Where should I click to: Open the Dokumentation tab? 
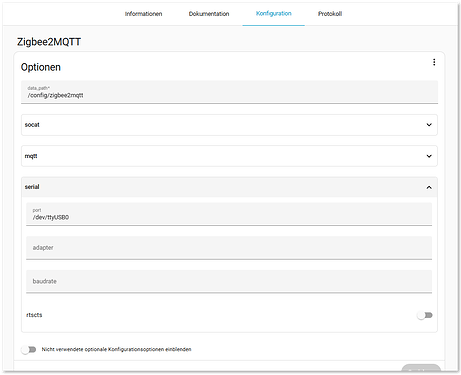209,14
